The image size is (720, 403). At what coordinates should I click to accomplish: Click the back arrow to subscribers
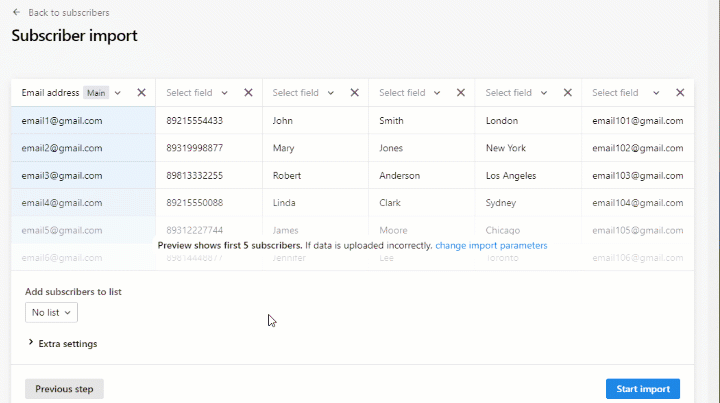[17, 13]
